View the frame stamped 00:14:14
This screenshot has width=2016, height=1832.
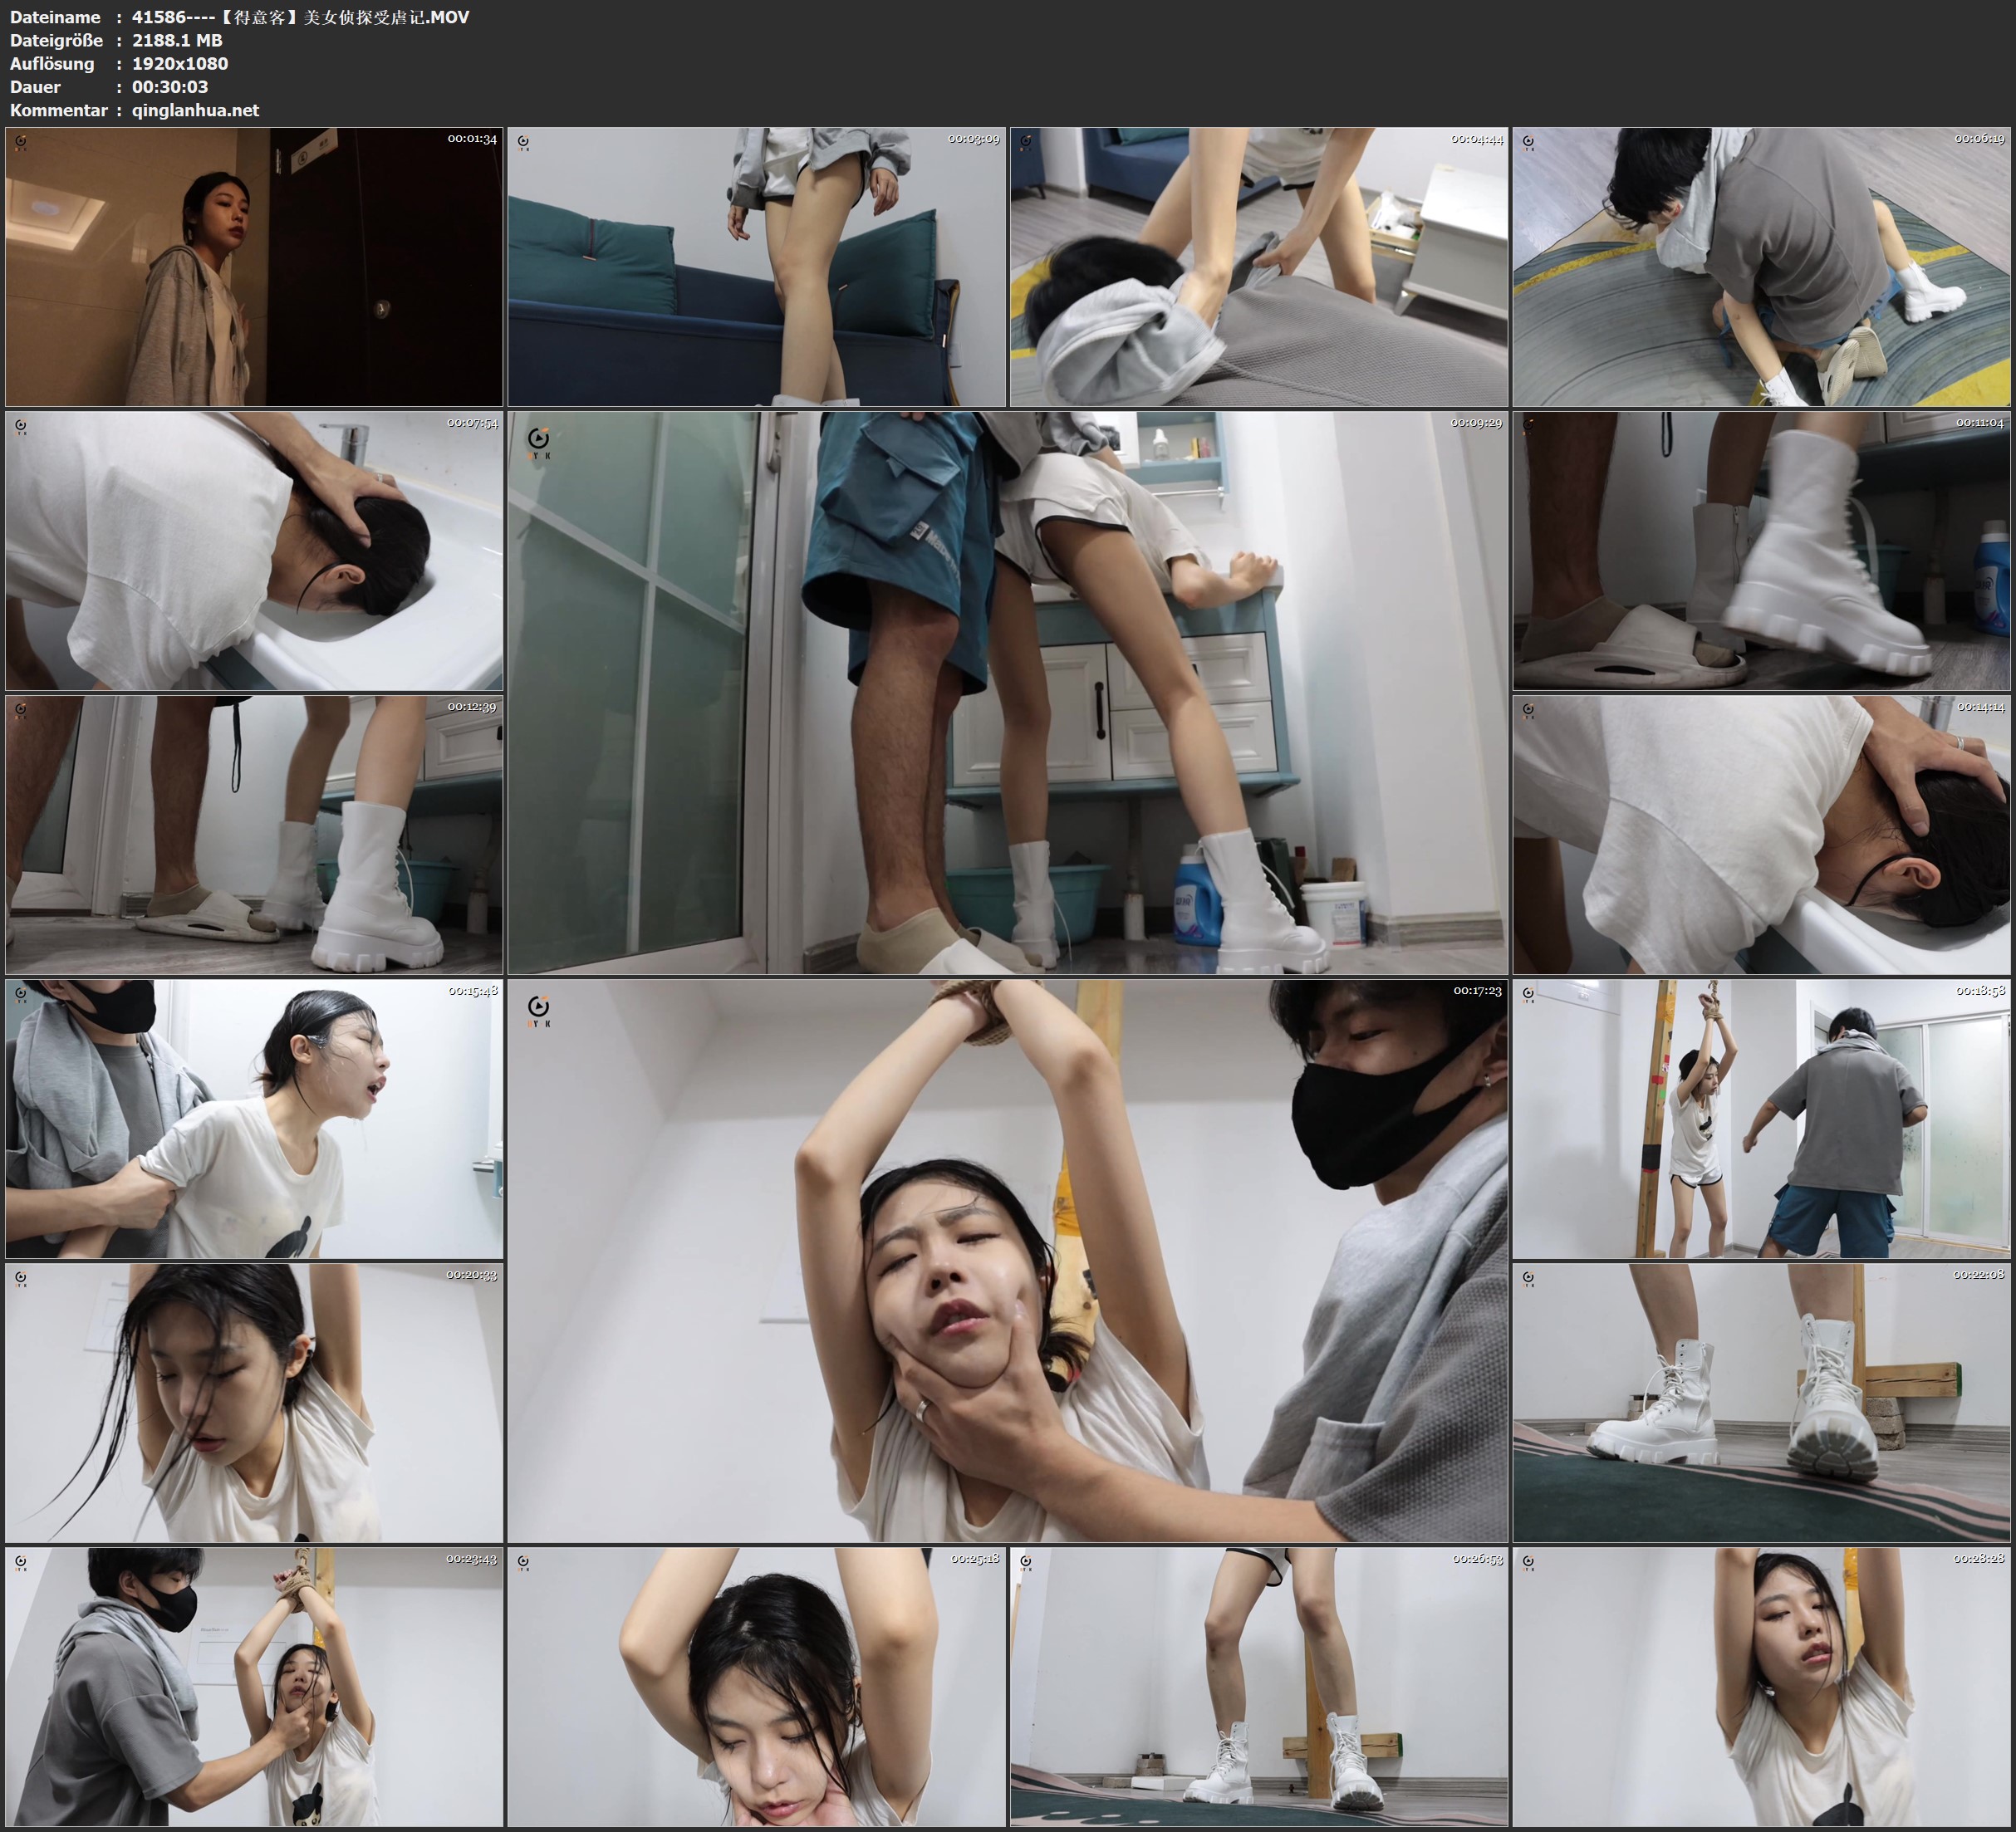[1762, 834]
